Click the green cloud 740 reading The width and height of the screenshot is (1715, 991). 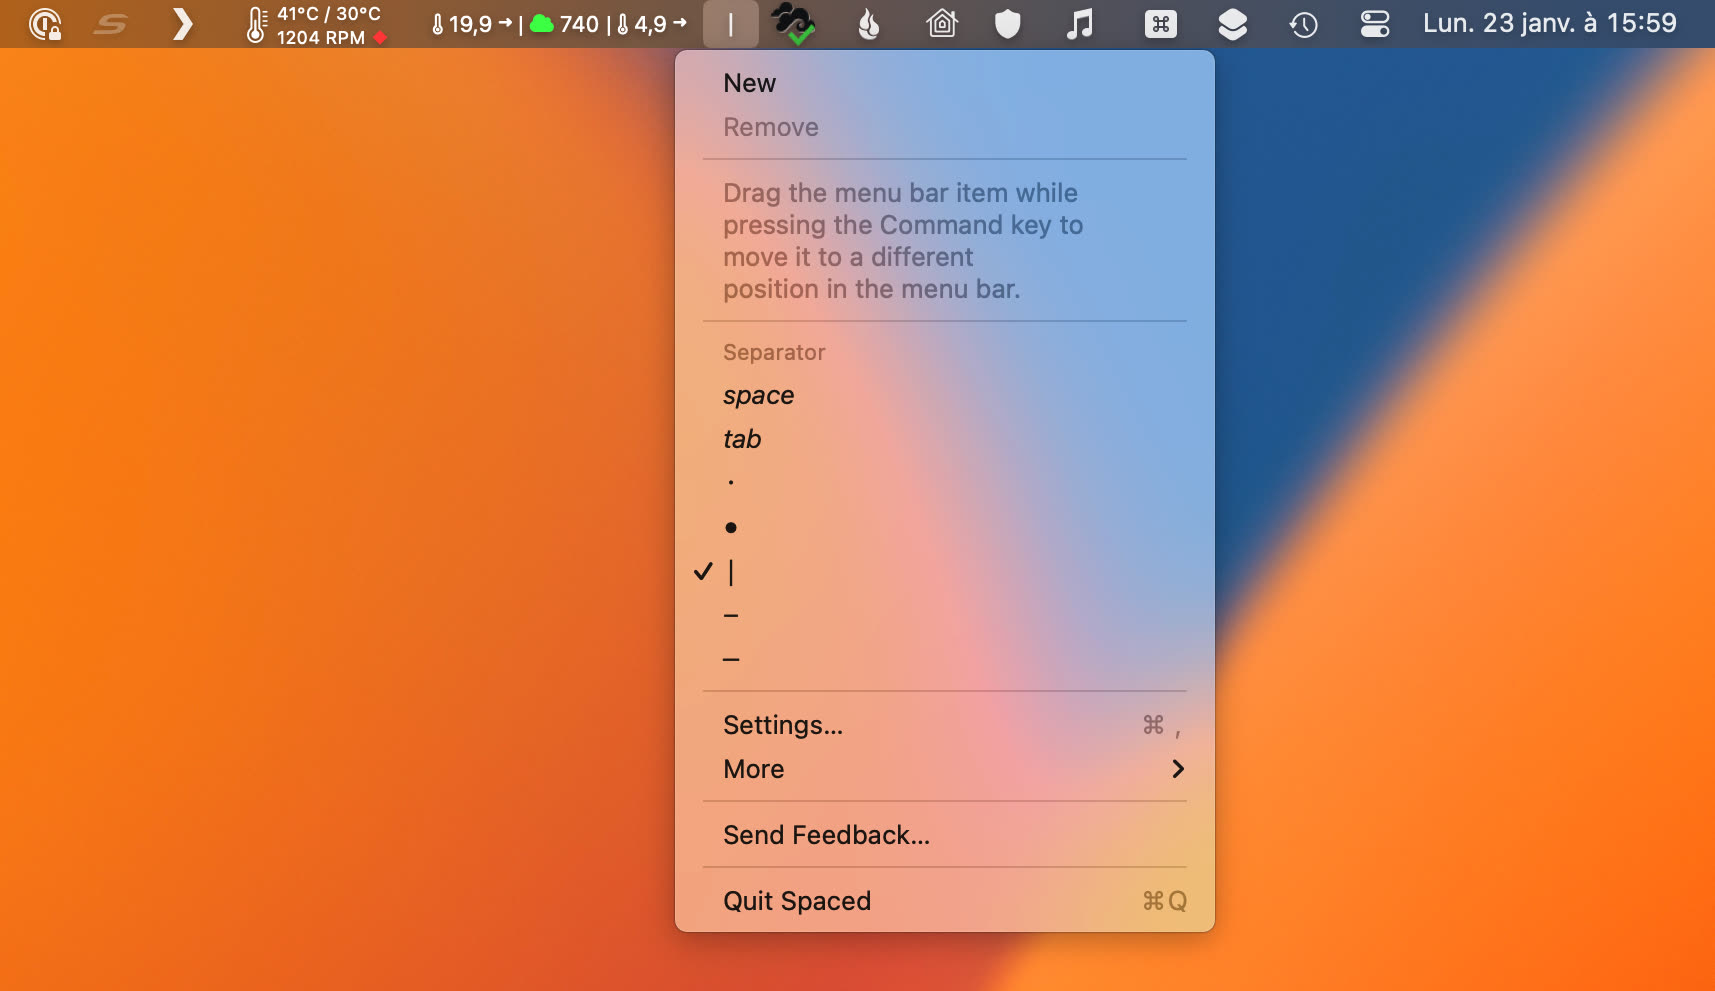[564, 24]
